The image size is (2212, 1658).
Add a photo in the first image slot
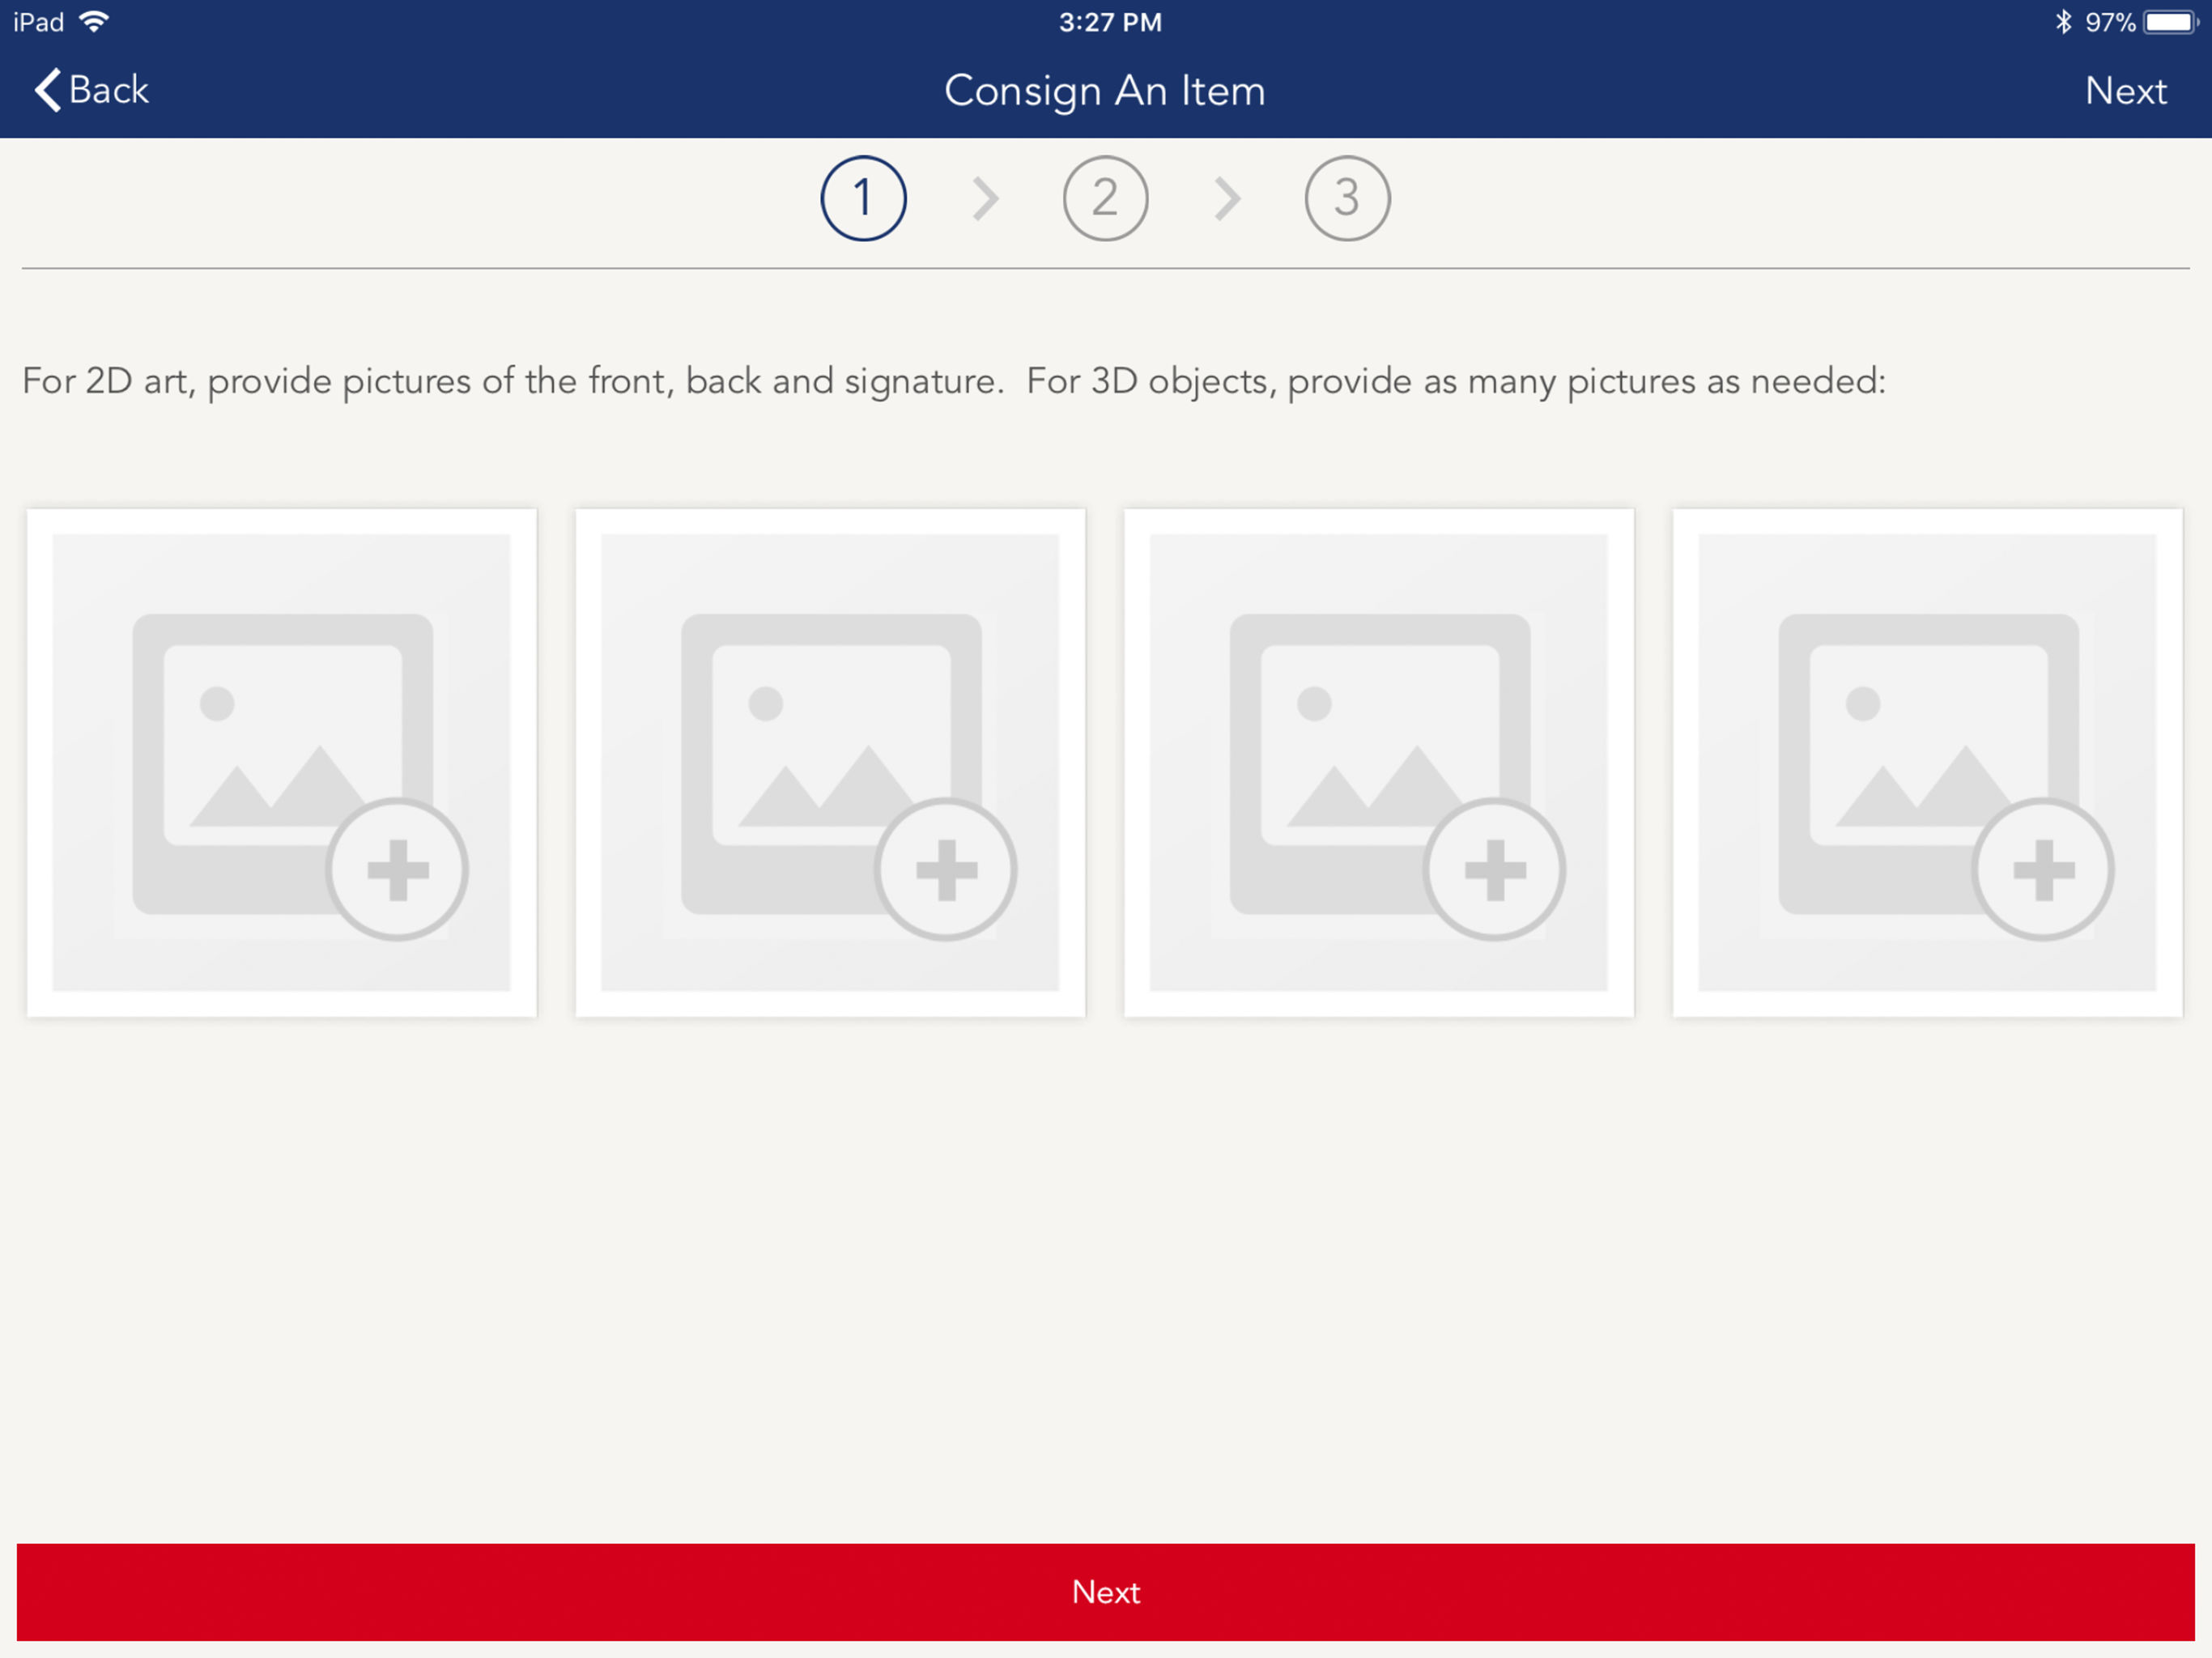[x=282, y=763]
